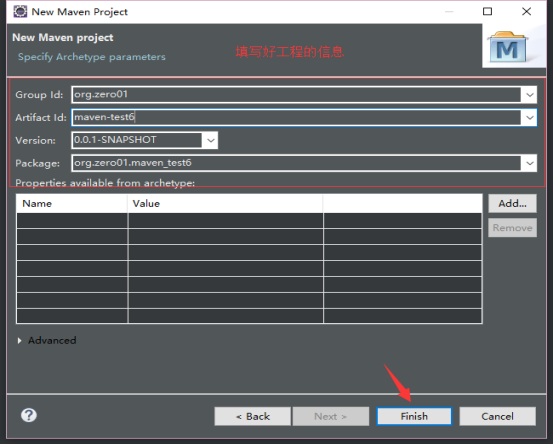
Task: Close the New Maven Project window
Action: coord(526,12)
